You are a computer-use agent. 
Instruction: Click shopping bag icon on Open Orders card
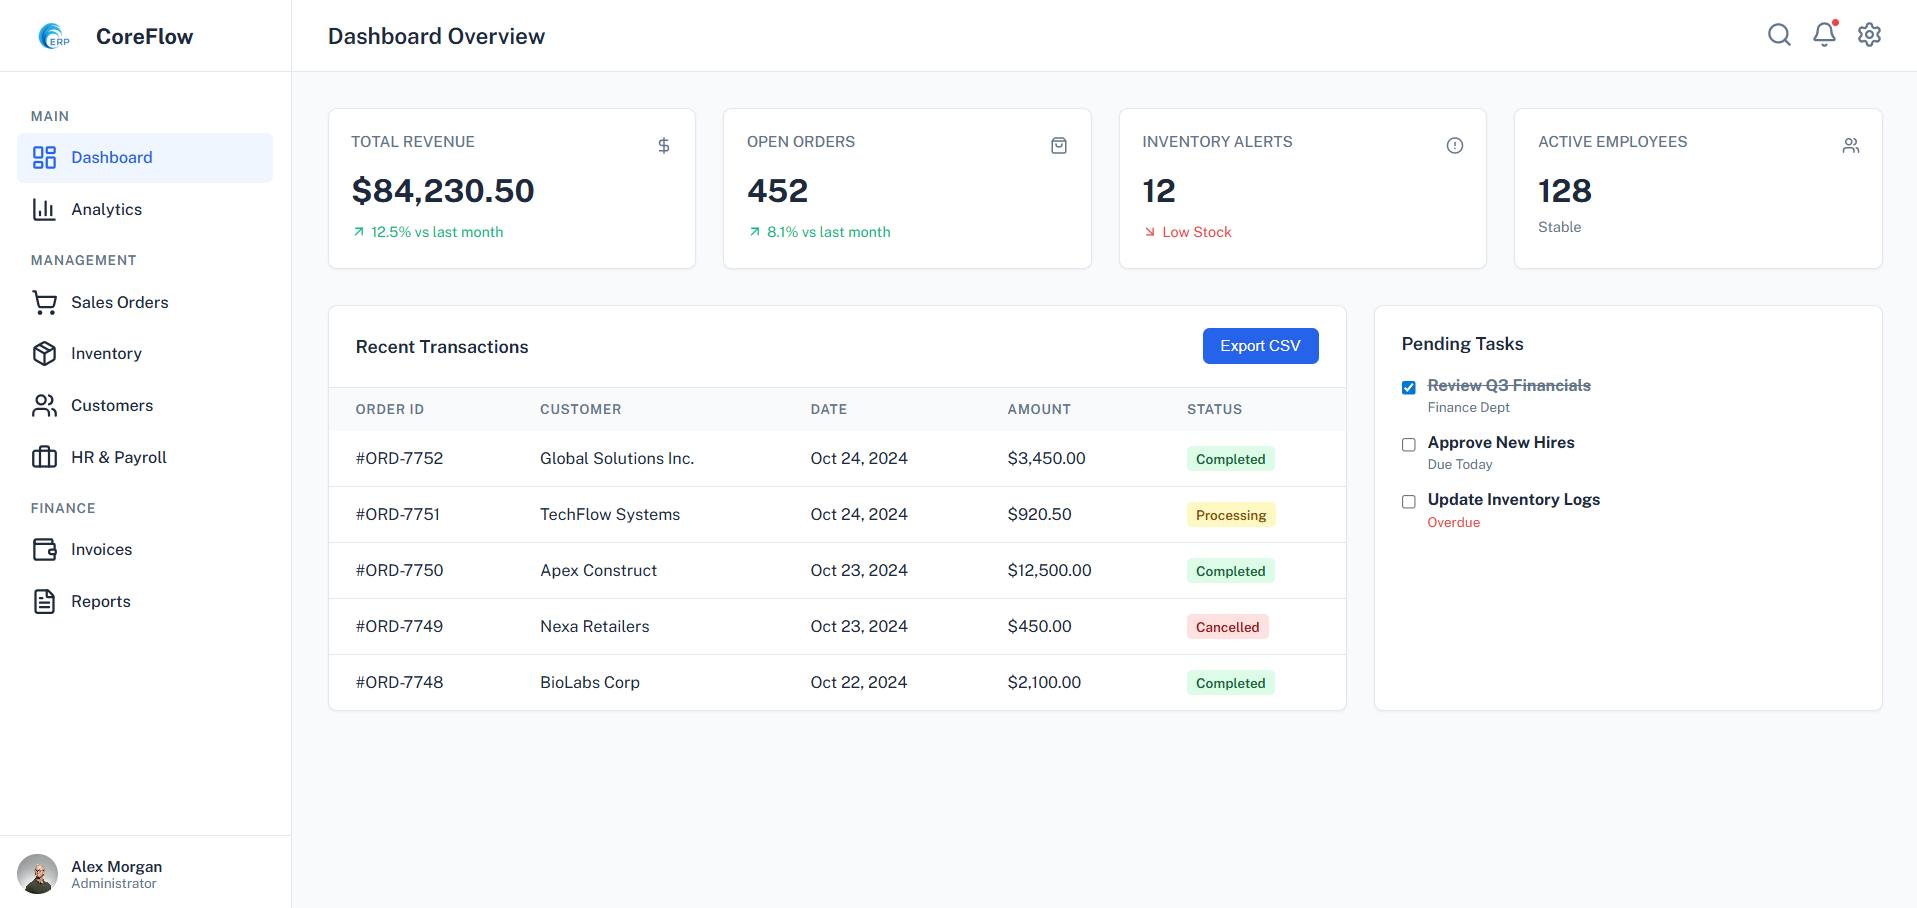pos(1059,146)
